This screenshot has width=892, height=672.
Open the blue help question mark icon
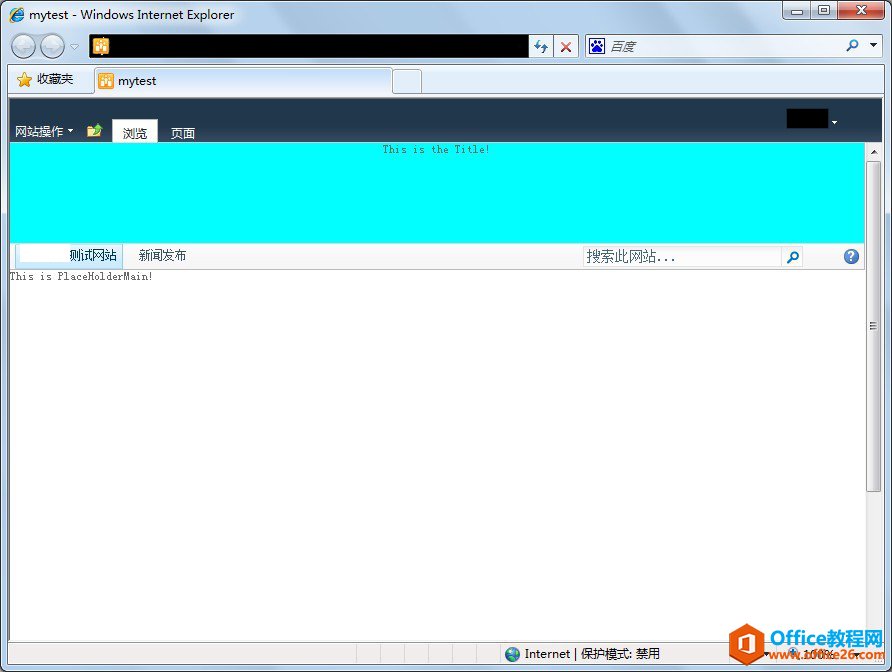click(851, 257)
